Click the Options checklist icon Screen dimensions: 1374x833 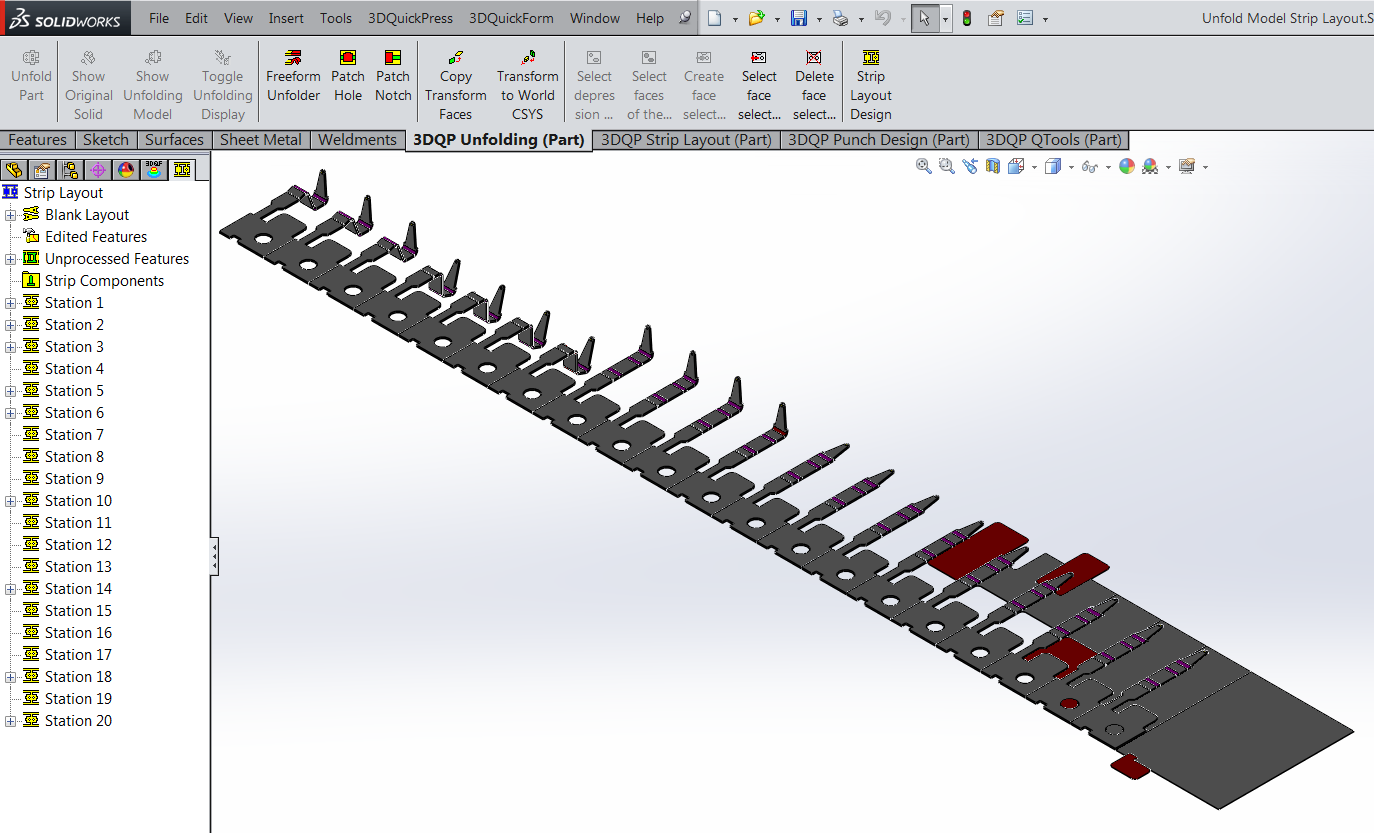click(x=1025, y=18)
